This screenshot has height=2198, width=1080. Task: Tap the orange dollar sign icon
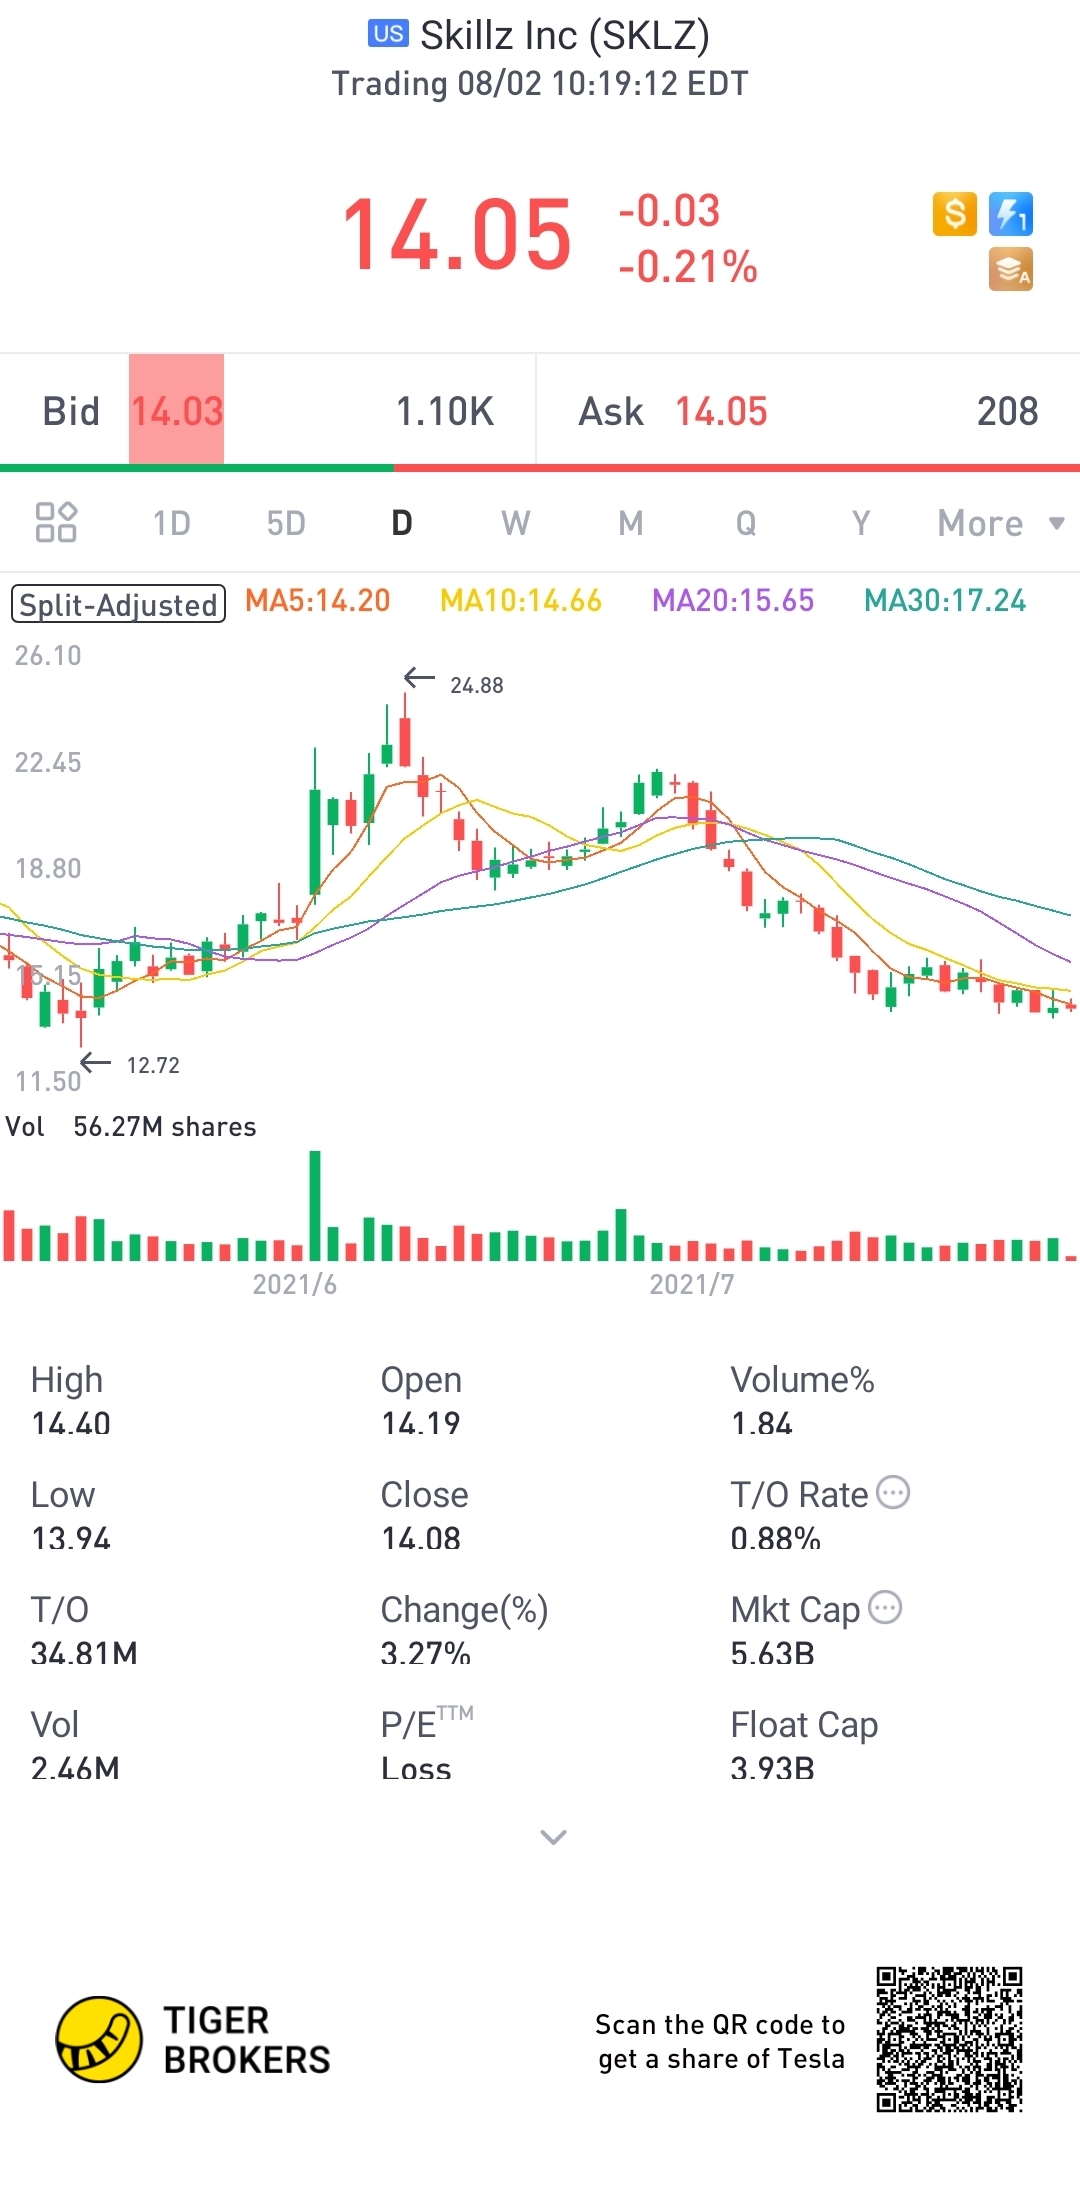point(954,214)
